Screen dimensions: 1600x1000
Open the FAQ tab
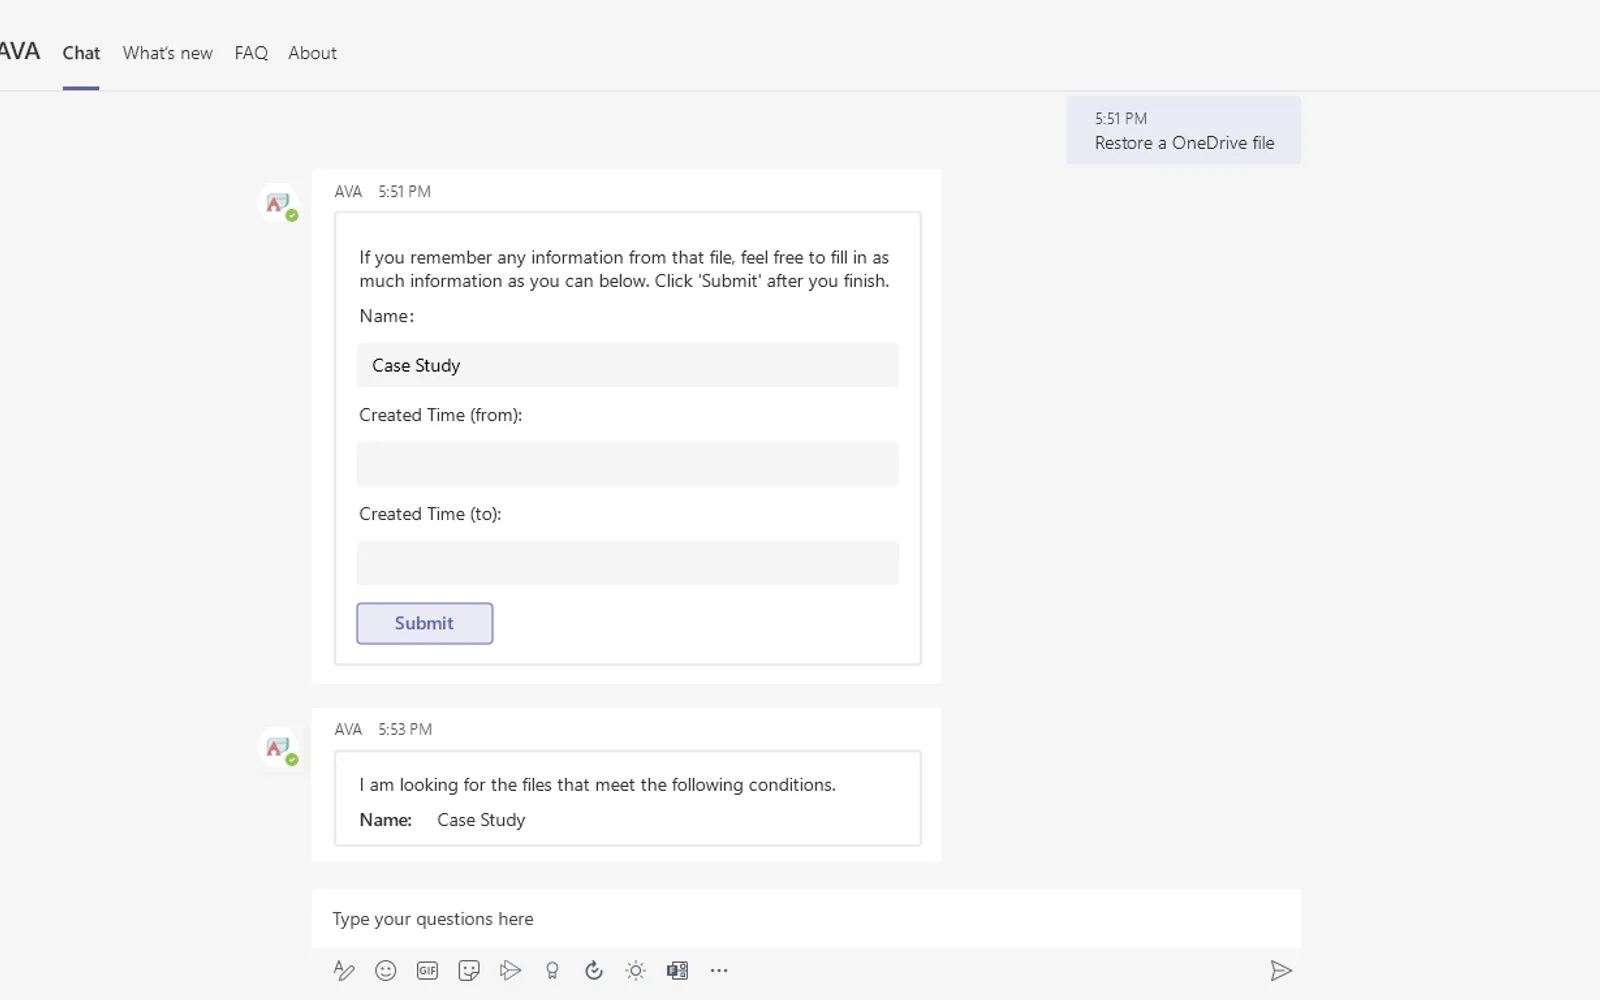[251, 53]
